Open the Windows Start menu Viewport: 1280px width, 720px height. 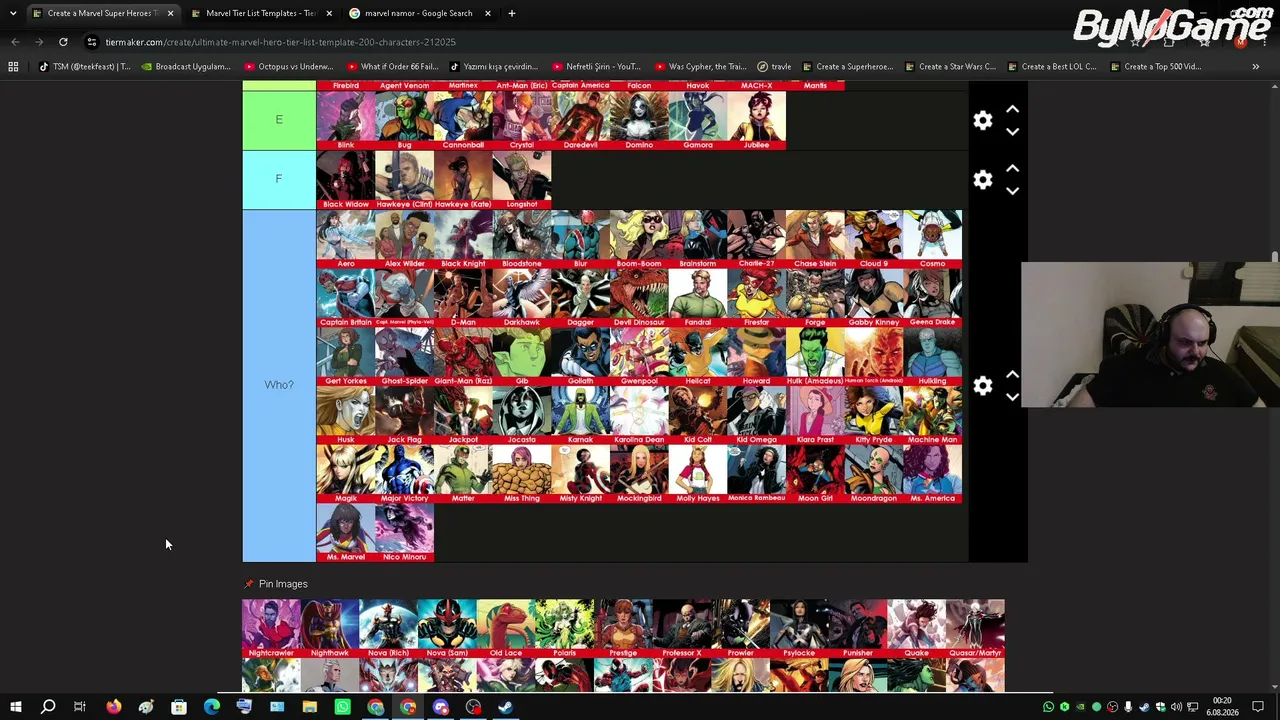[x=16, y=707]
